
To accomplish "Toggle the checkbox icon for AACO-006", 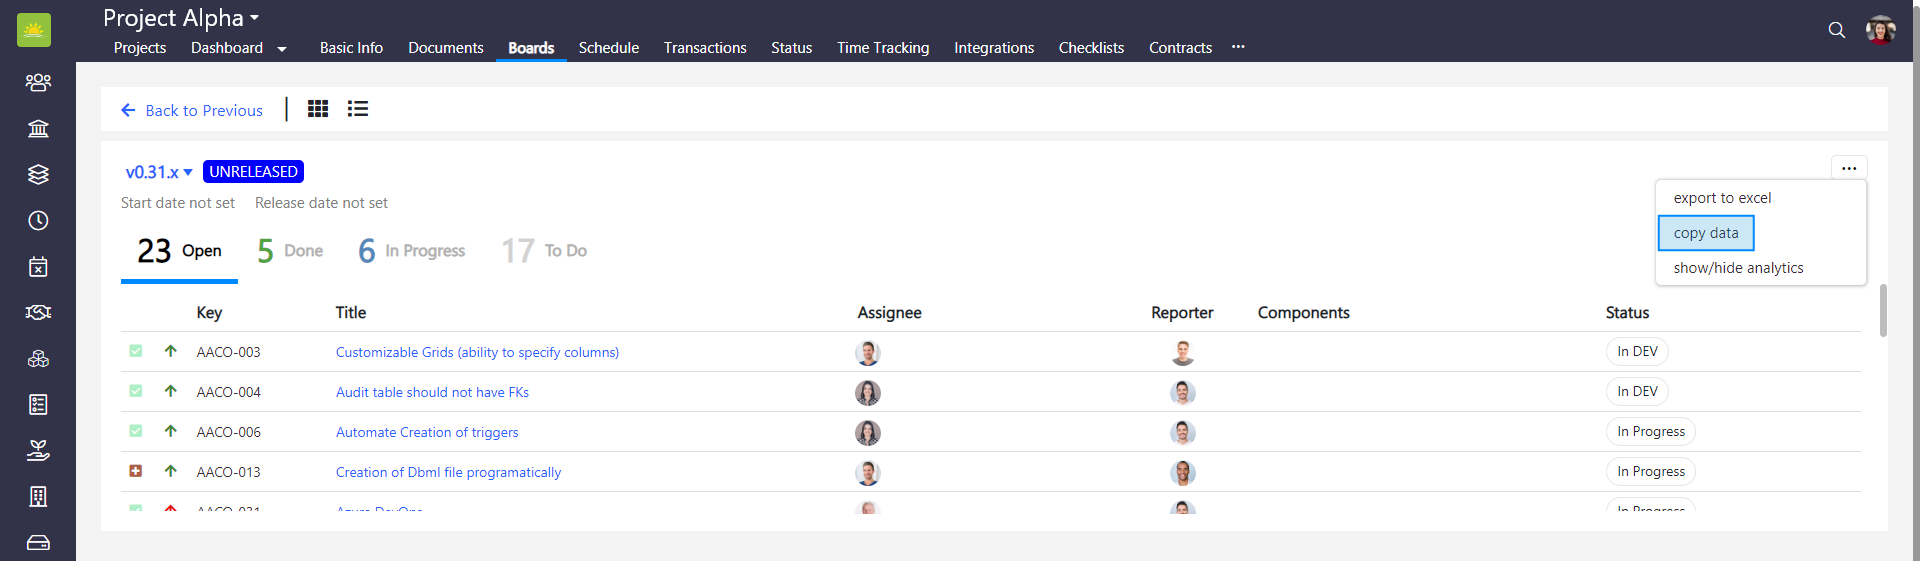I will click(136, 431).
